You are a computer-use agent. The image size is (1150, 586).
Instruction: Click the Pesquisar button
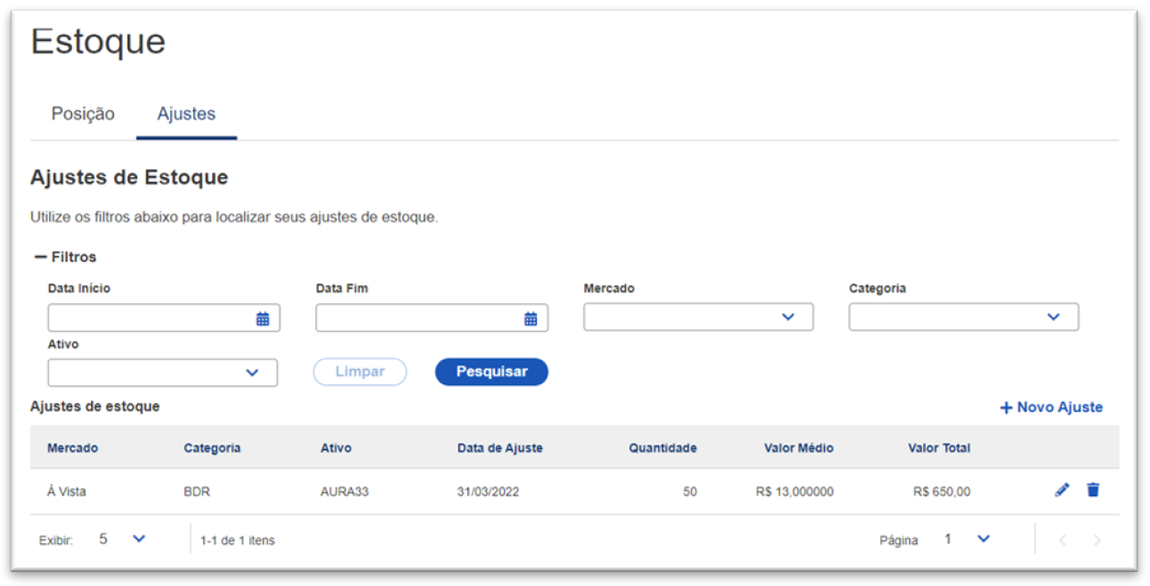point(490,371)
